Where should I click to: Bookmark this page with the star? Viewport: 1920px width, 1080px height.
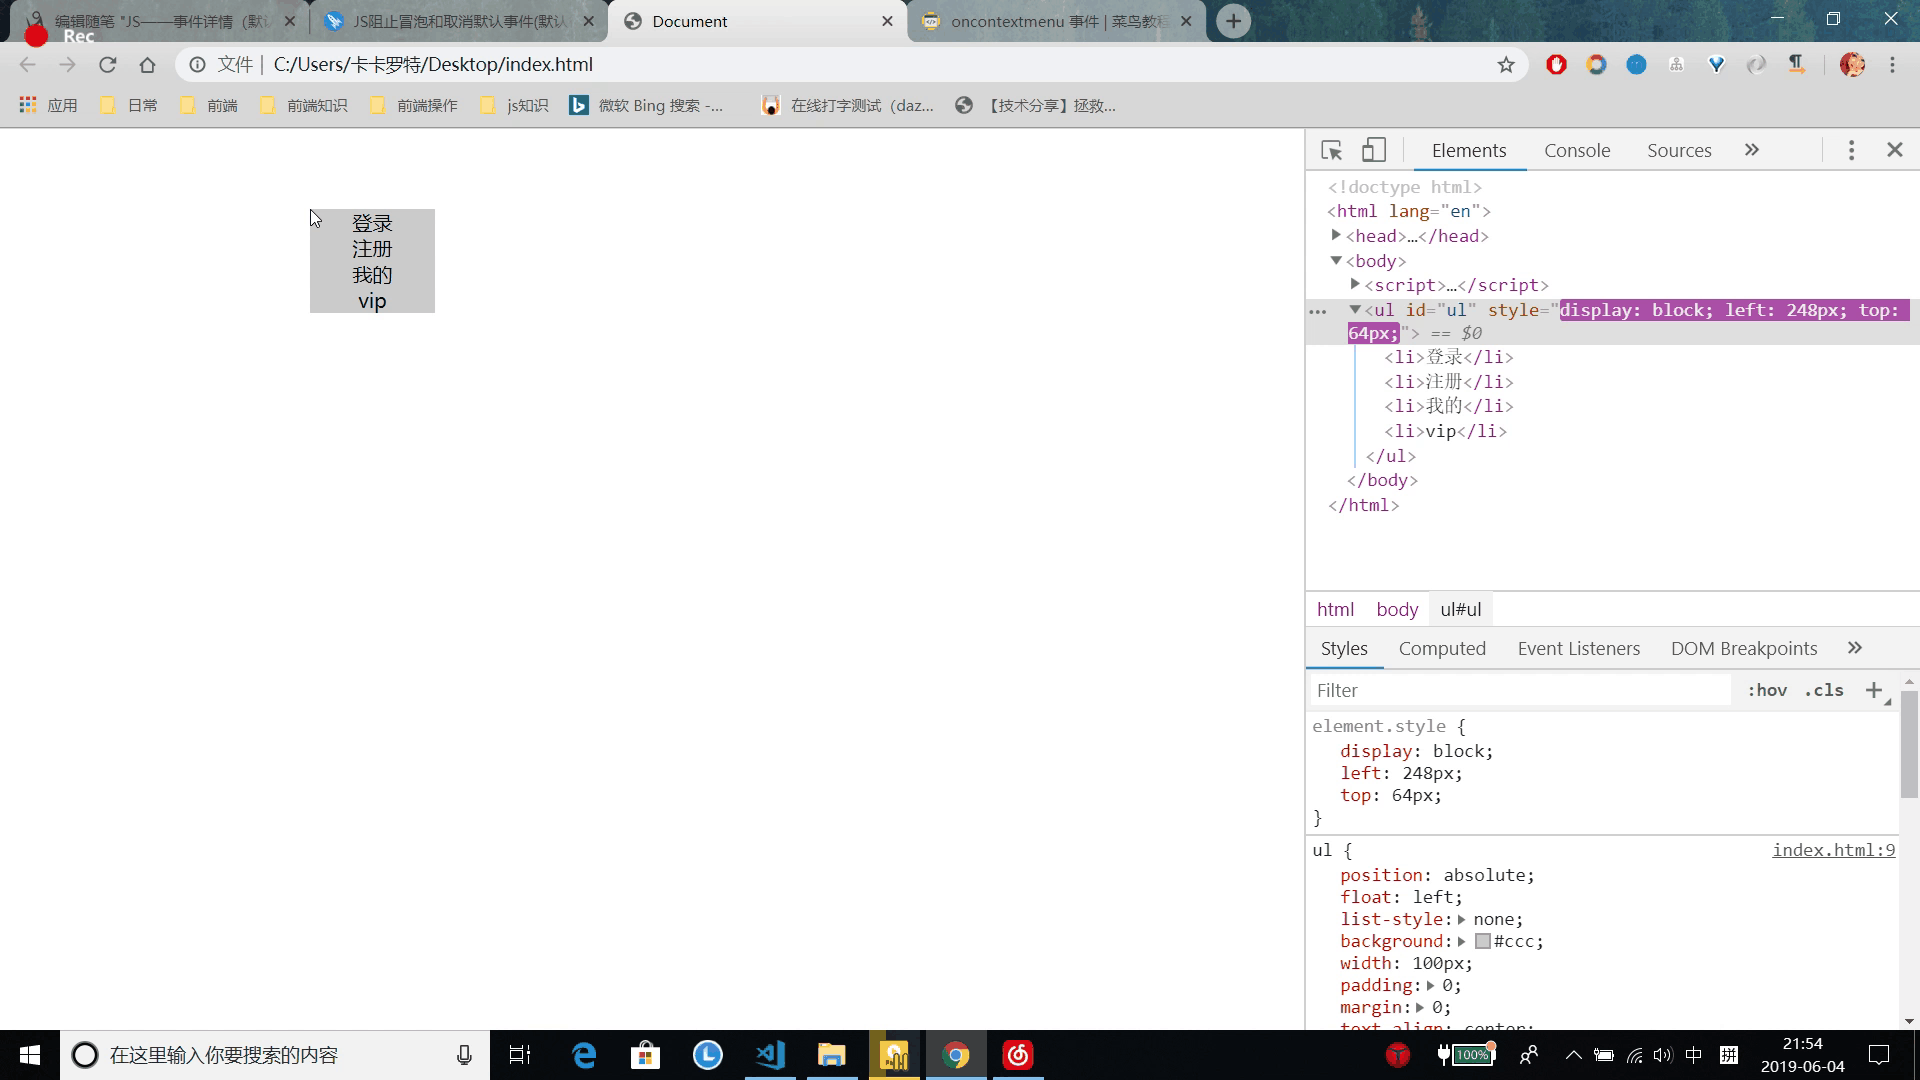pyautogui.click(x=1505, y=65)
